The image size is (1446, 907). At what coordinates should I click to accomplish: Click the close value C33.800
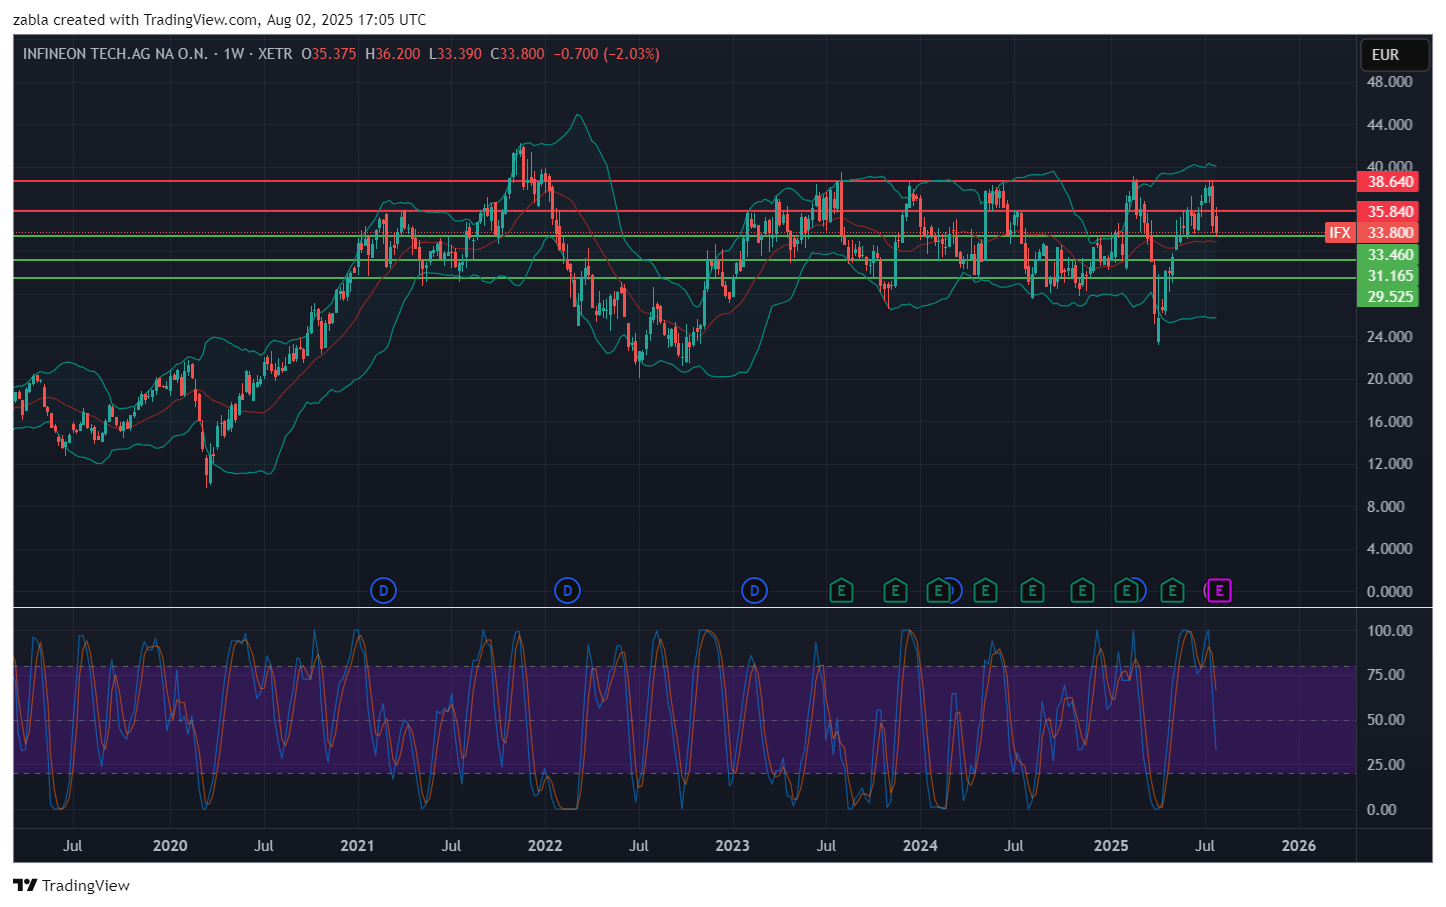517,54
